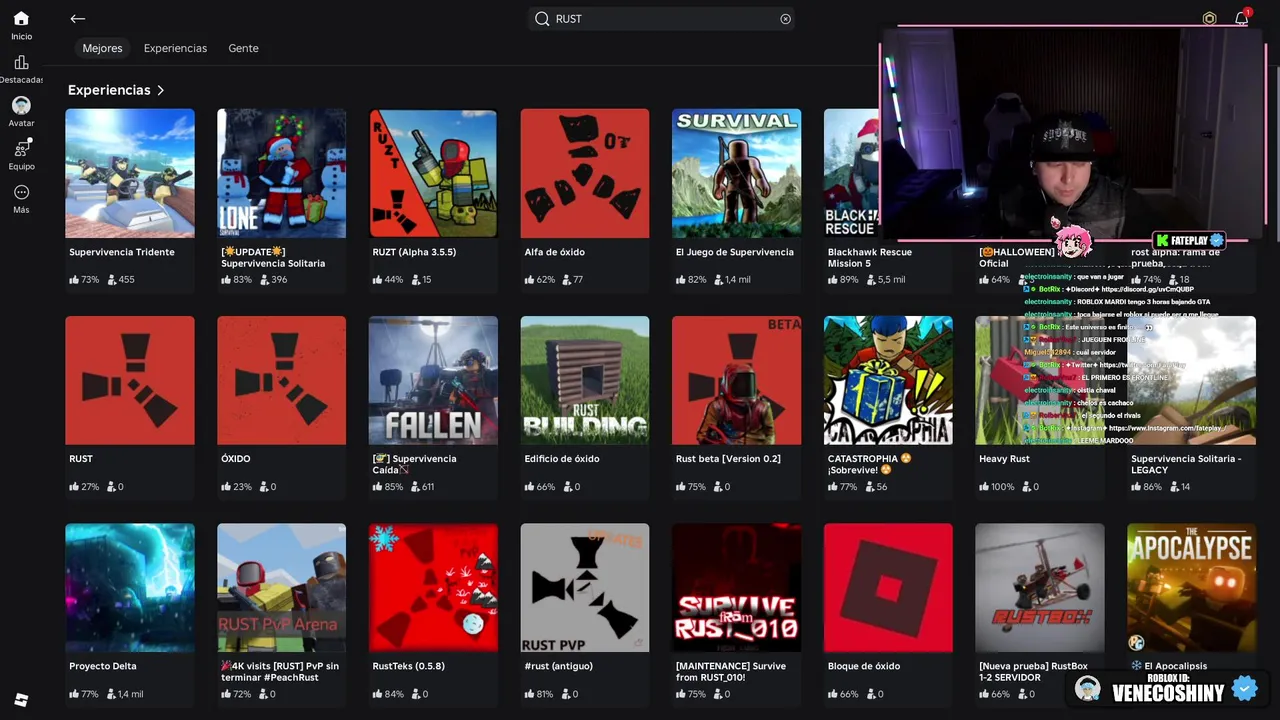The height and width of the screenshot is (720, 1280).
Task: Open RustTeks (0.5.8) thumbnail
Action: click(433, 587)
